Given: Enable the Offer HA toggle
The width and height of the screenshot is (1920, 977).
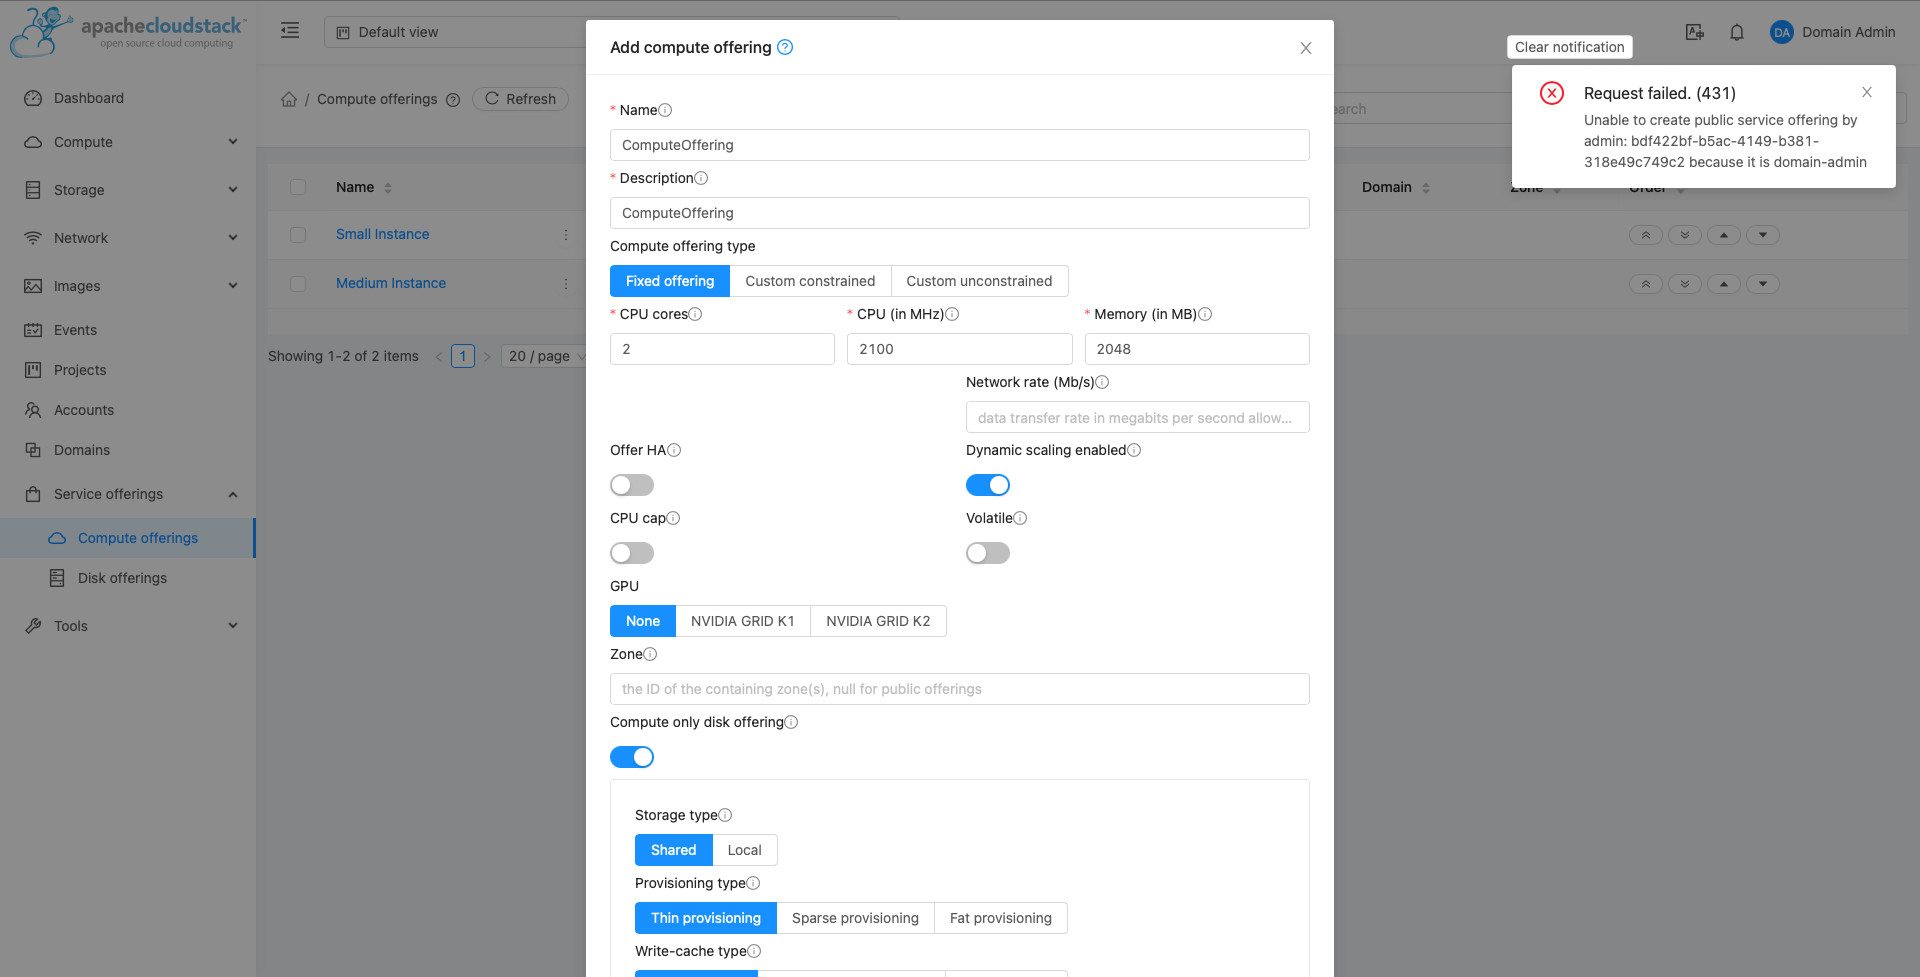Looking at the screenshot, I should tap(631, 484).
